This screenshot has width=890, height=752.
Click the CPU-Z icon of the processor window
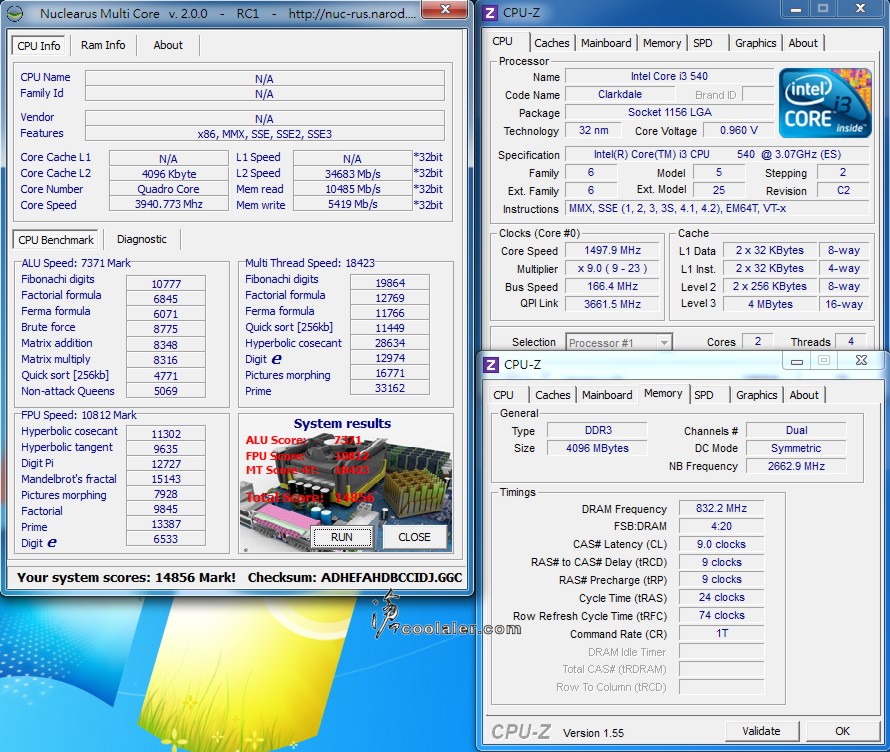pyautogui.click(x=489, y=12)
